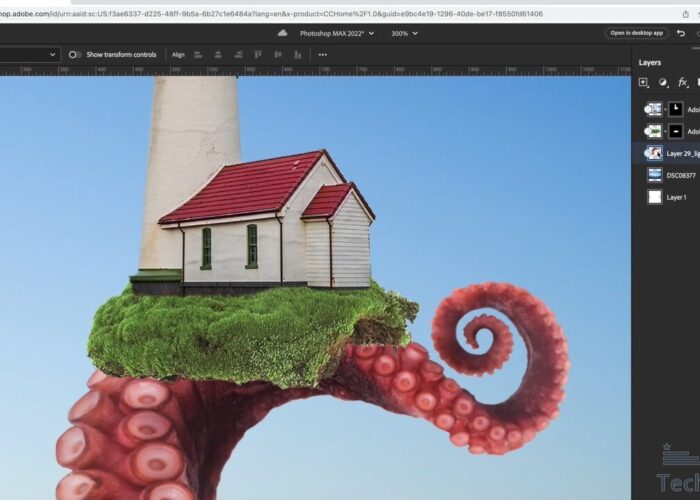The height and width of the screenshot is (500, 700).
Task: Toggle Show transform controls switch
Action: [75, 54]
